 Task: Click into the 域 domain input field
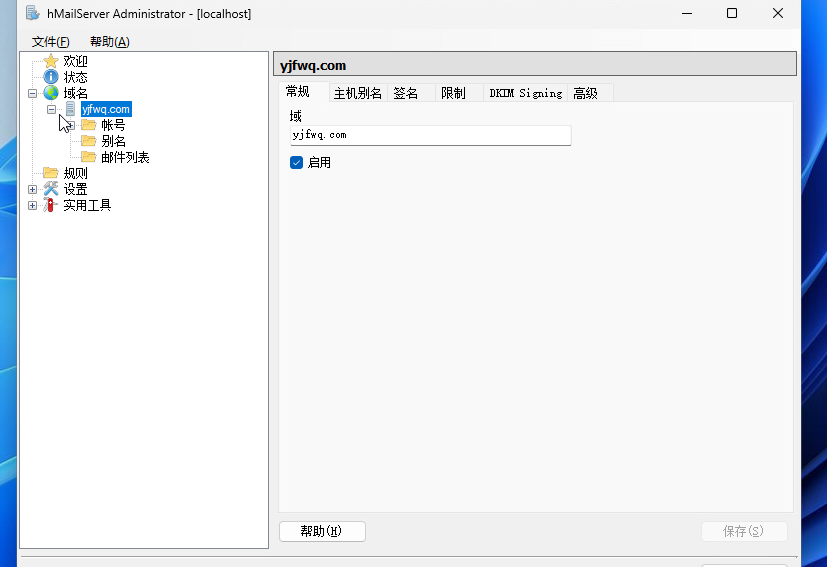[430, 135]
